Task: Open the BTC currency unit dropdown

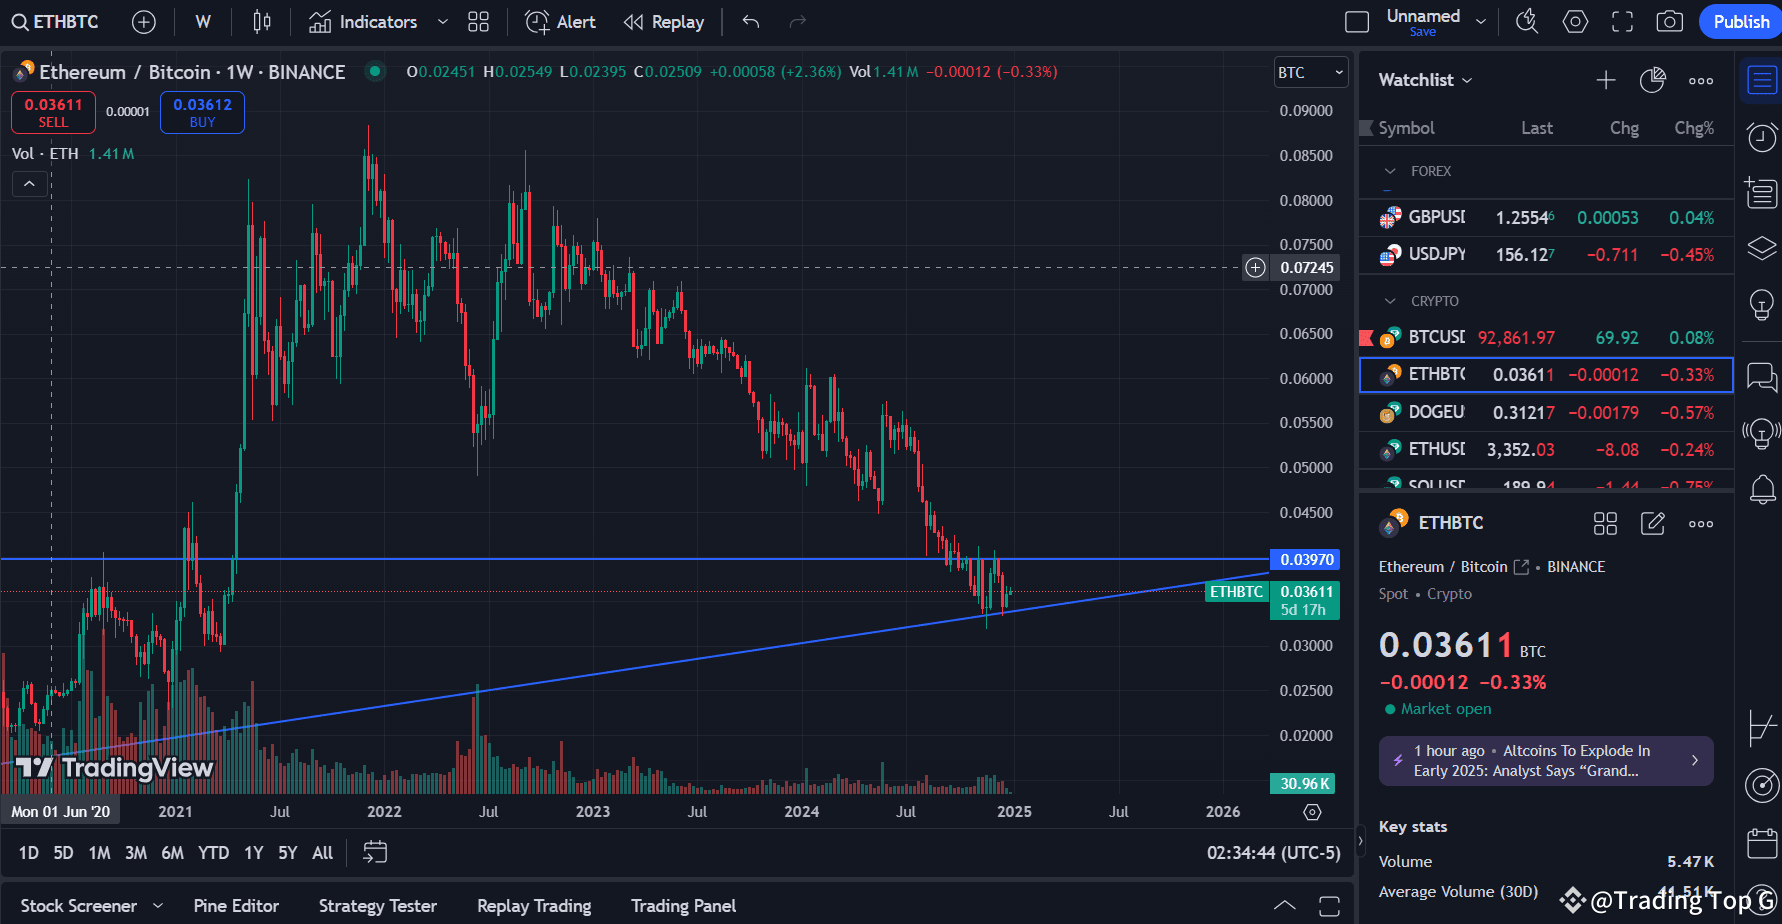Action: (1310, 72)
